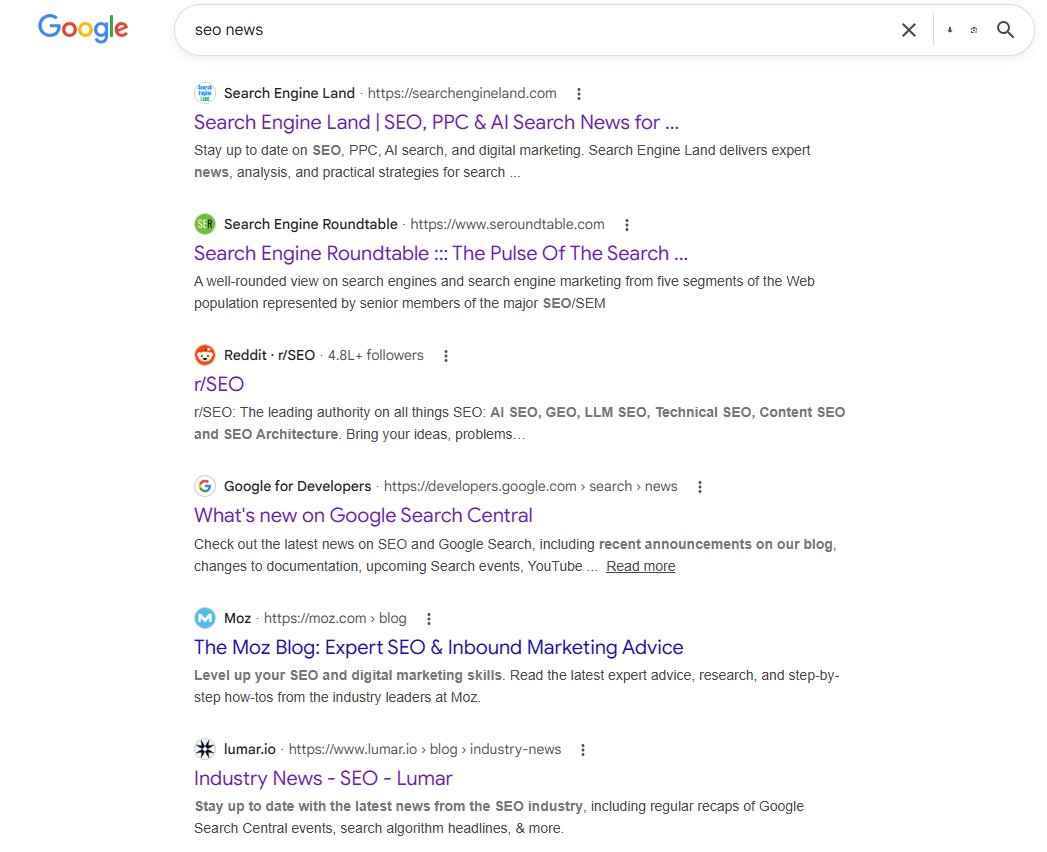
Task: Click the 'Google for Developers' site name
Action: tap(297, 485)
